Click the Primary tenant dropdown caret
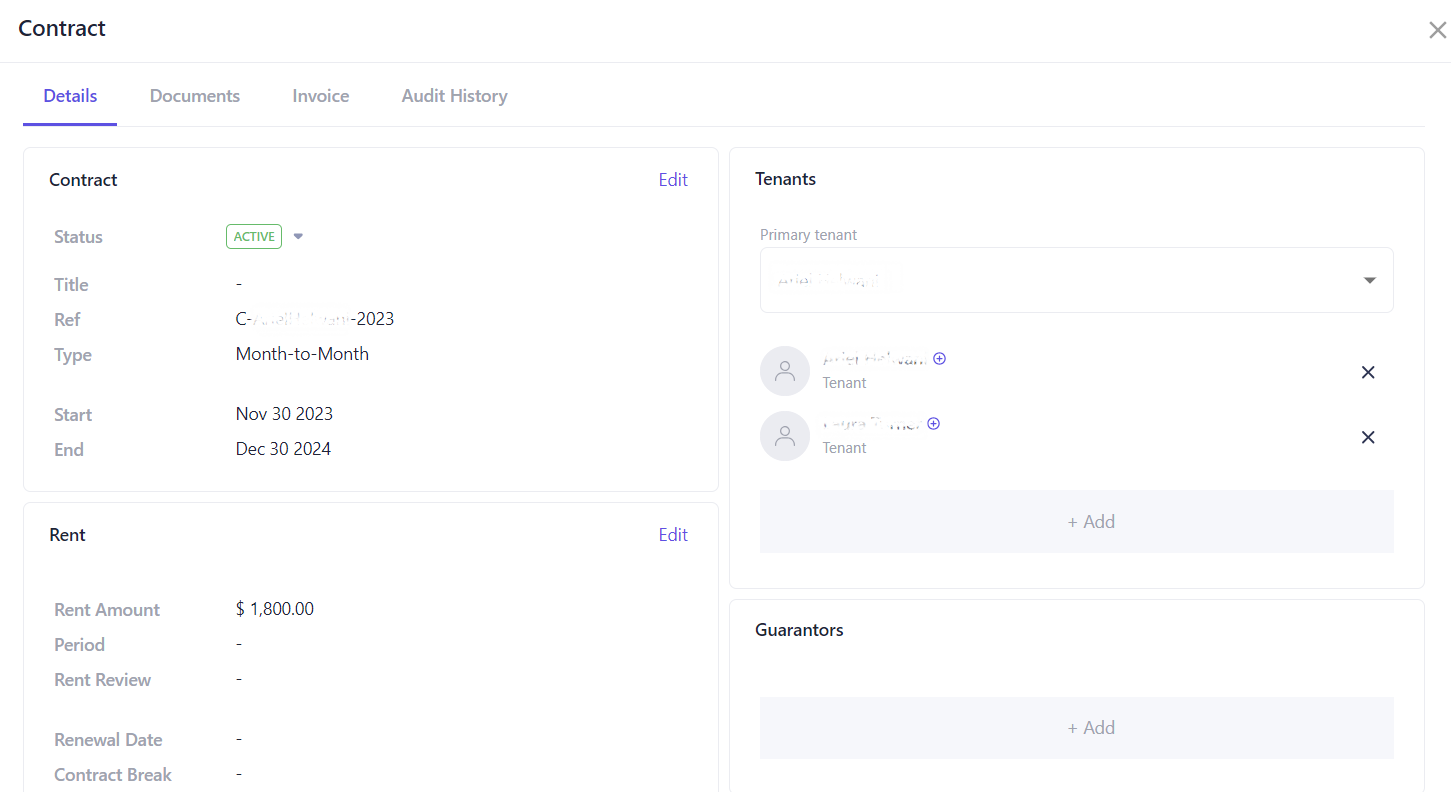The height and width of the screenshot is (792, 1451). point(1370,280)
